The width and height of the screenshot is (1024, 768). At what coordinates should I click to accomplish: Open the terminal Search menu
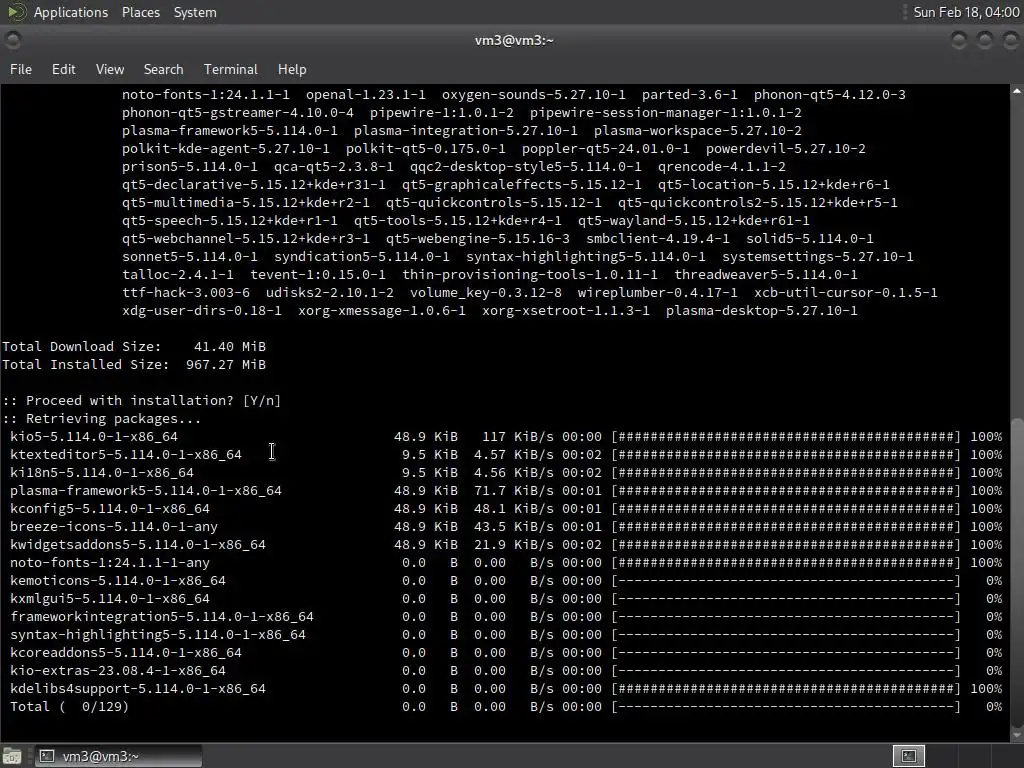[163, 69]
